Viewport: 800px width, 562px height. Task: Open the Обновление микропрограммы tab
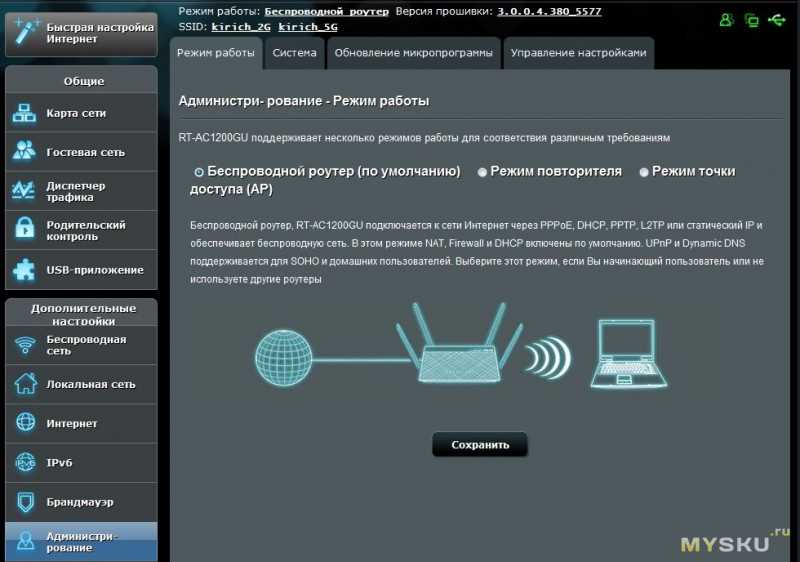click(414, 53)
